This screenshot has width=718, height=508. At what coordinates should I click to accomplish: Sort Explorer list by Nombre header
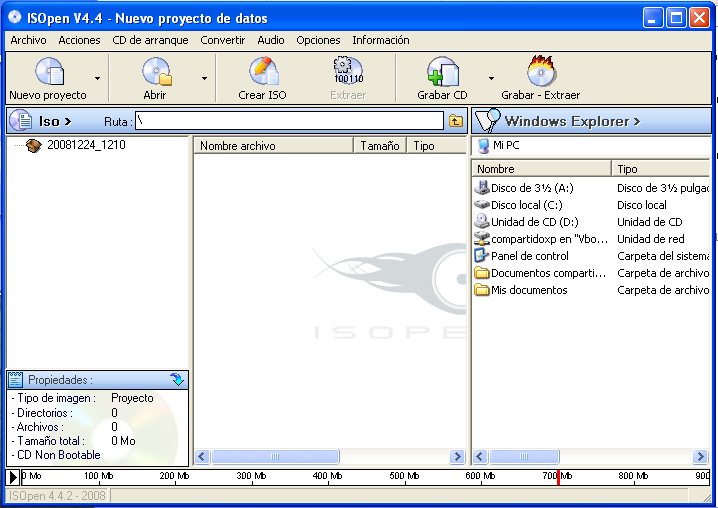click(542, 169)
